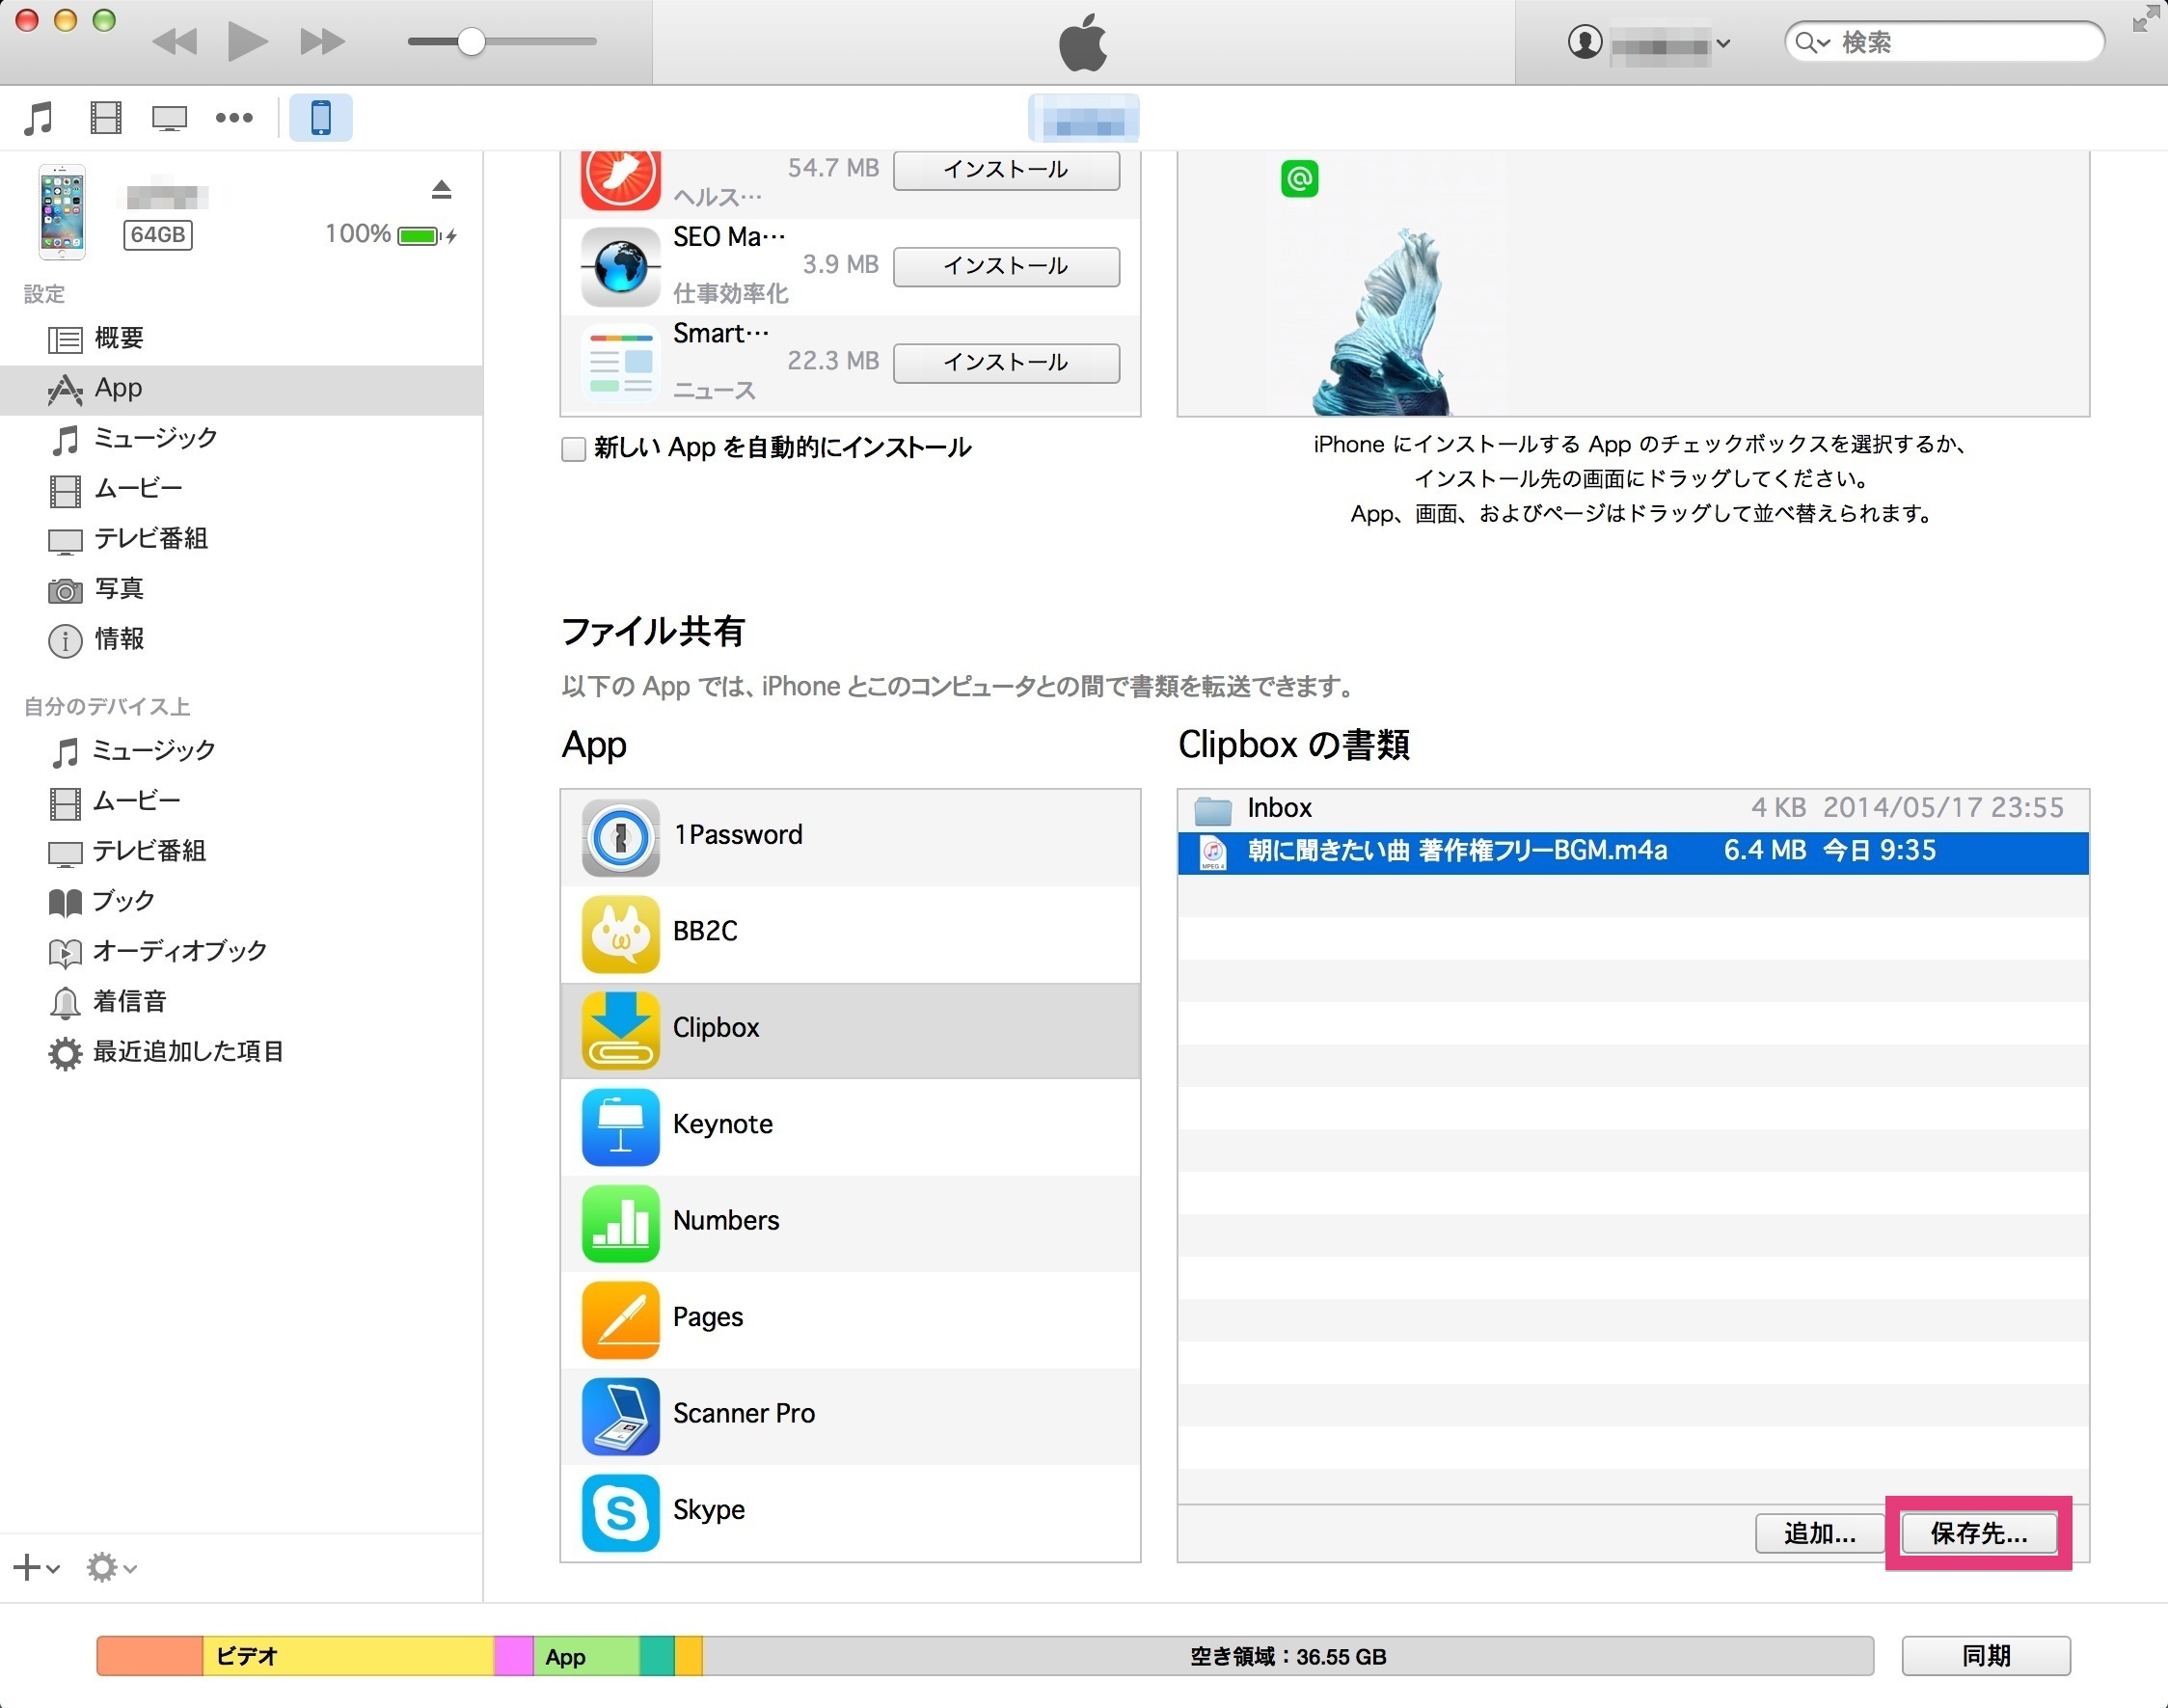Enable 新しい App を自動的にインストール checkbox
Screen dimensions: 2168x1708
pos(574,449)
